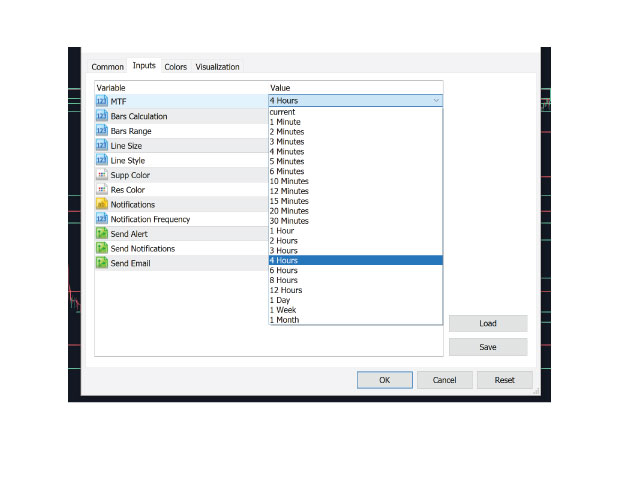
Task: Switch to the Inputs tab
Action: (144, 65)
